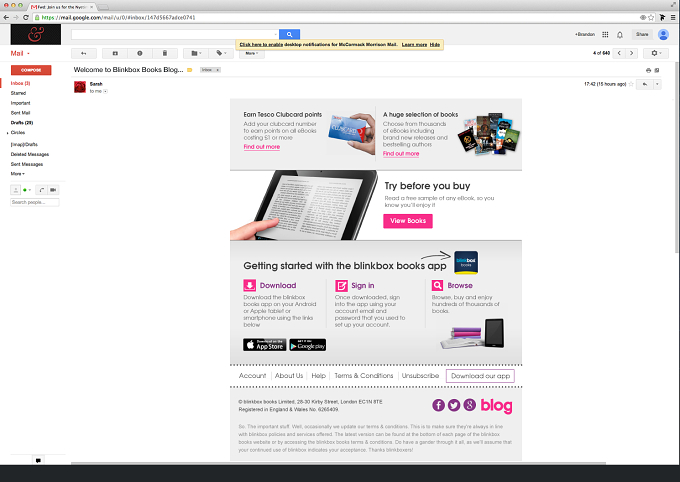Go to the newer conversation

[619, 53]
